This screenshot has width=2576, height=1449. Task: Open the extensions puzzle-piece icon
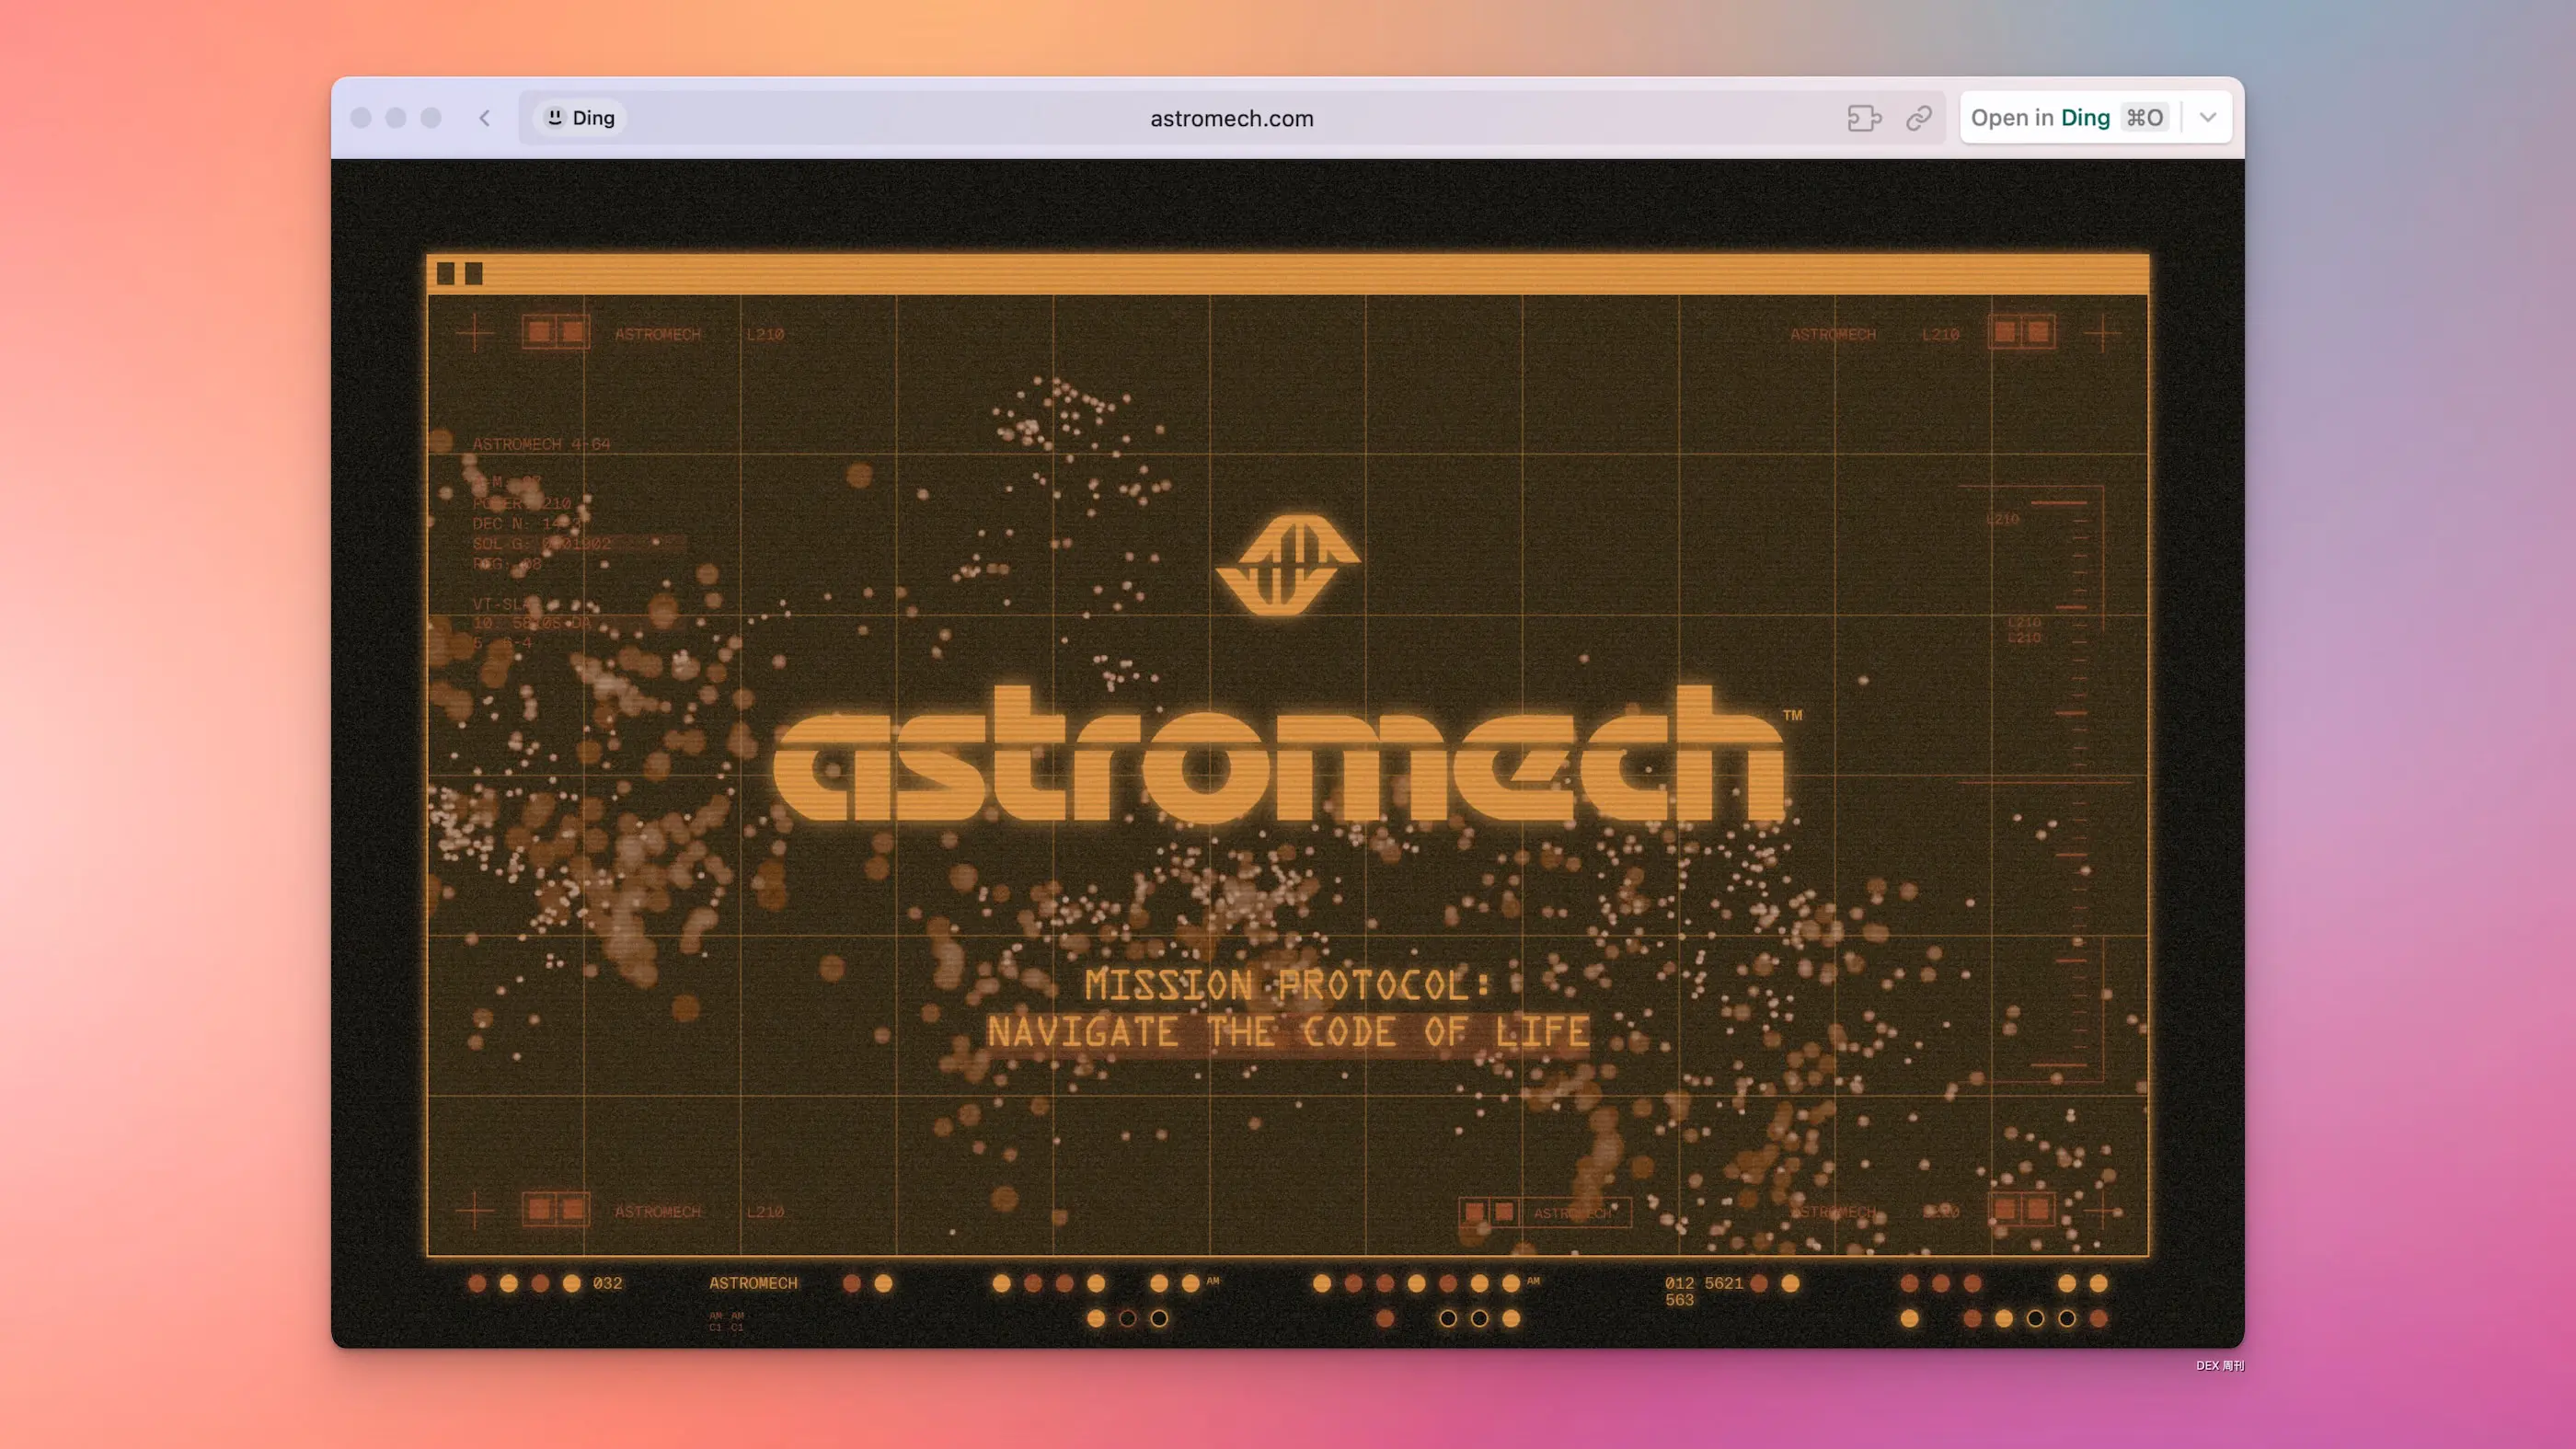(x=1863, y=118)
